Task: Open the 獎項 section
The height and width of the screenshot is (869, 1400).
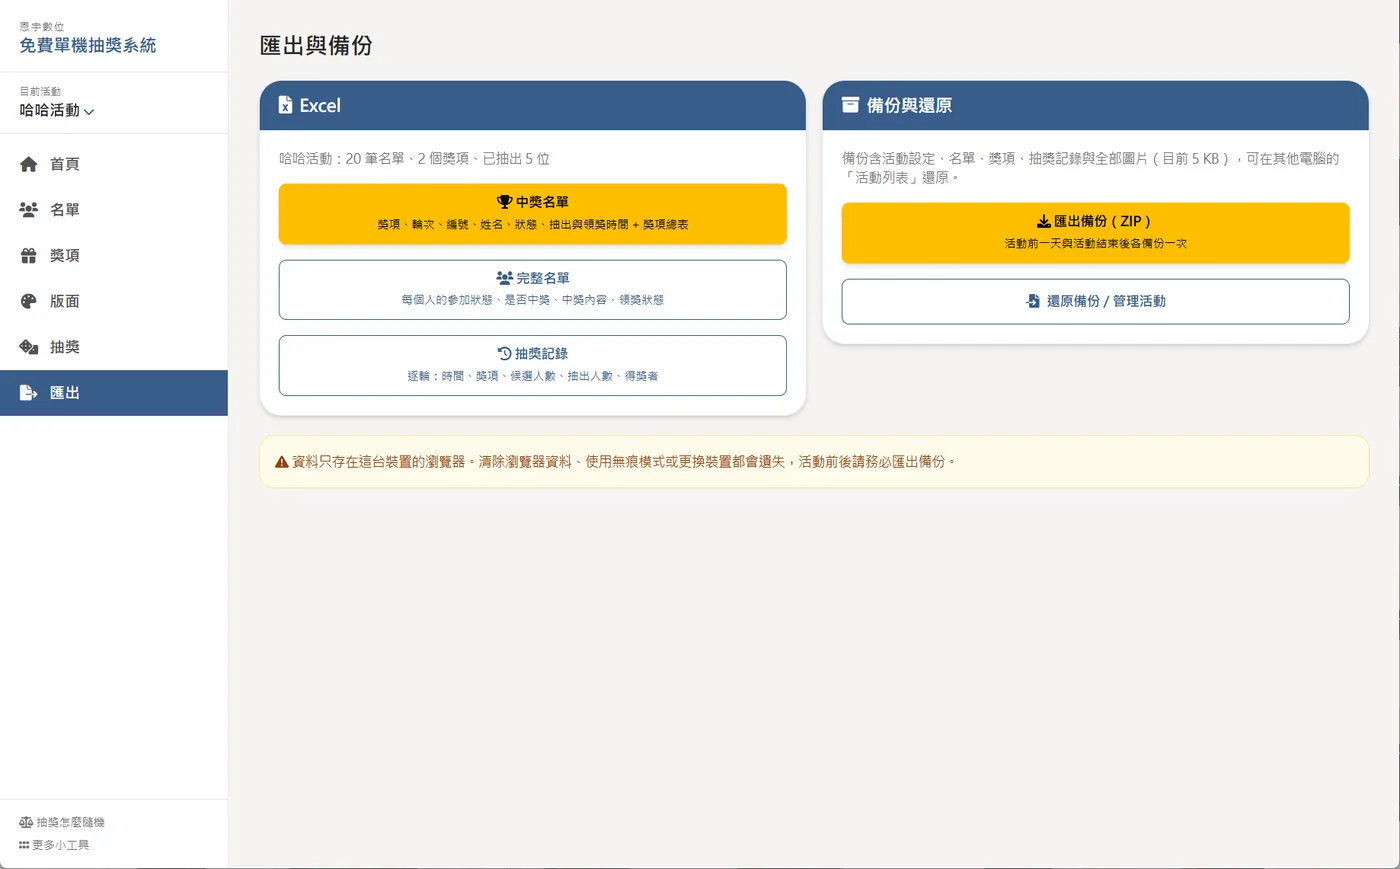Action: pyautogui.click(x=114, y=256)
